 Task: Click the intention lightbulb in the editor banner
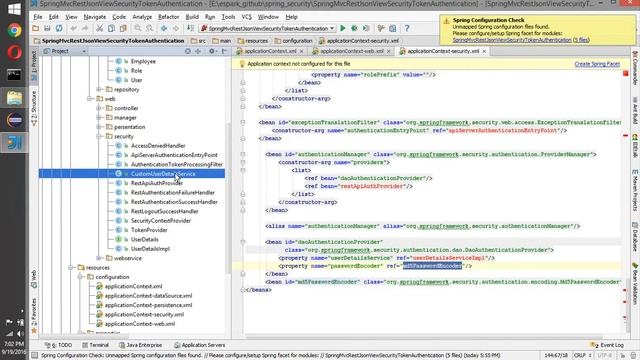click(242, 64)
